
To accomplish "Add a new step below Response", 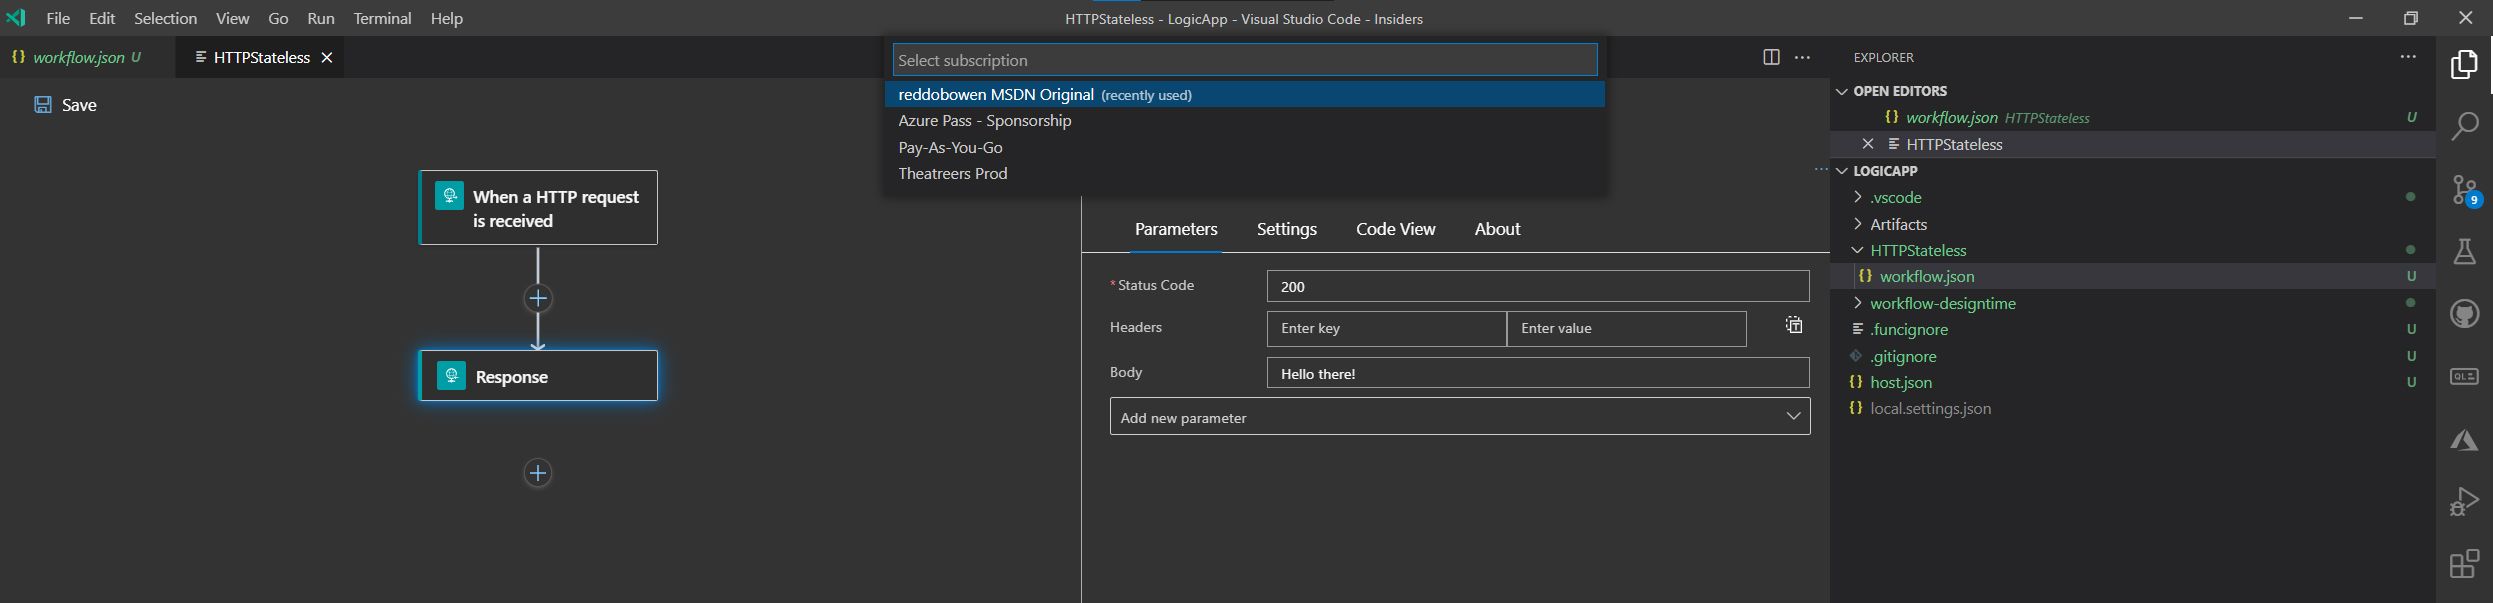I will 538,473.
